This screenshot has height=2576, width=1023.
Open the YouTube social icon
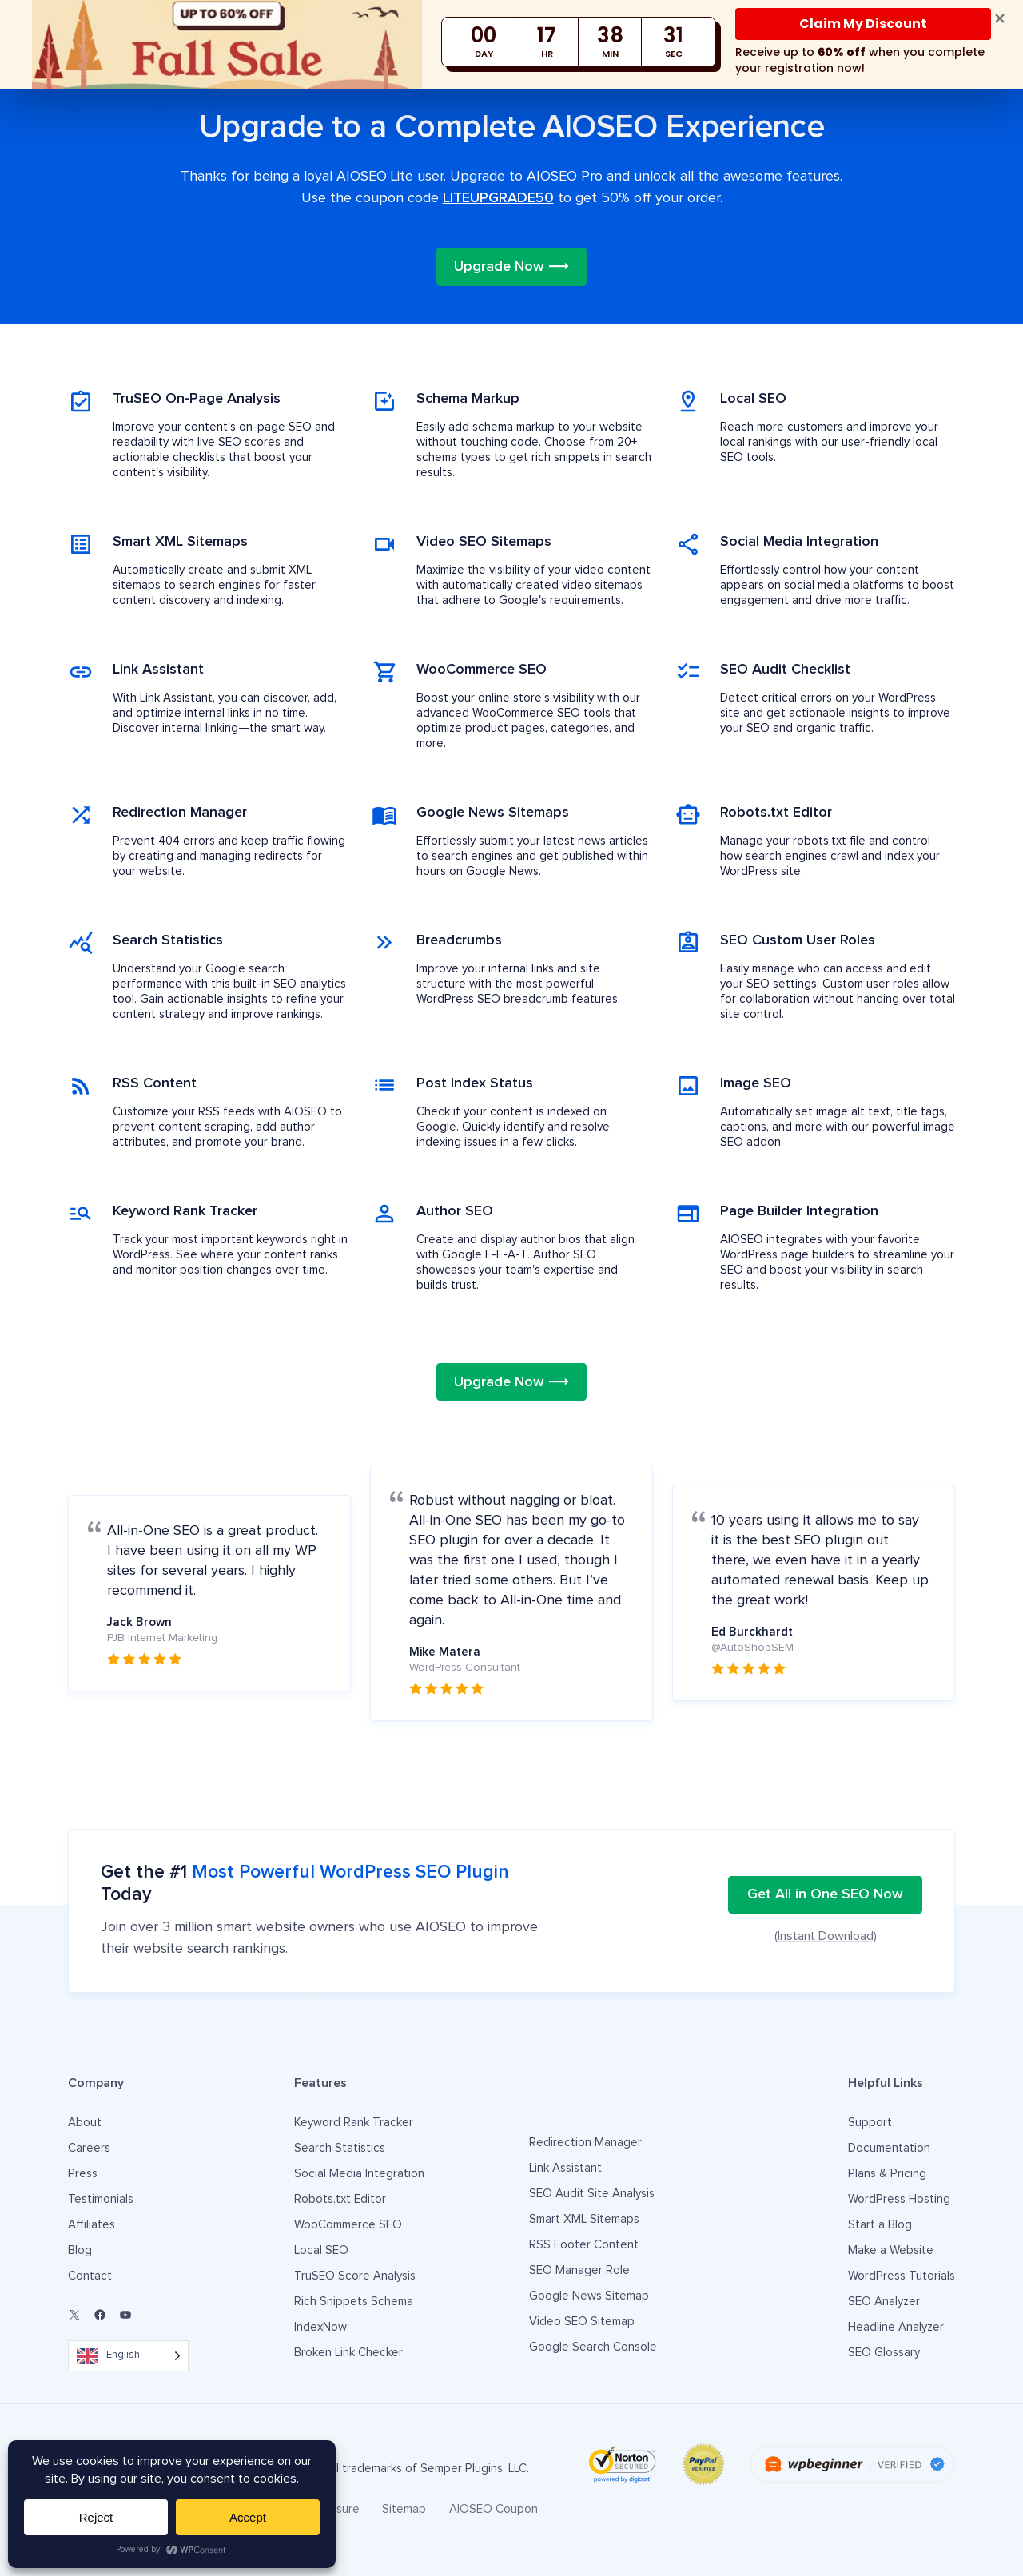[125, 2314]
